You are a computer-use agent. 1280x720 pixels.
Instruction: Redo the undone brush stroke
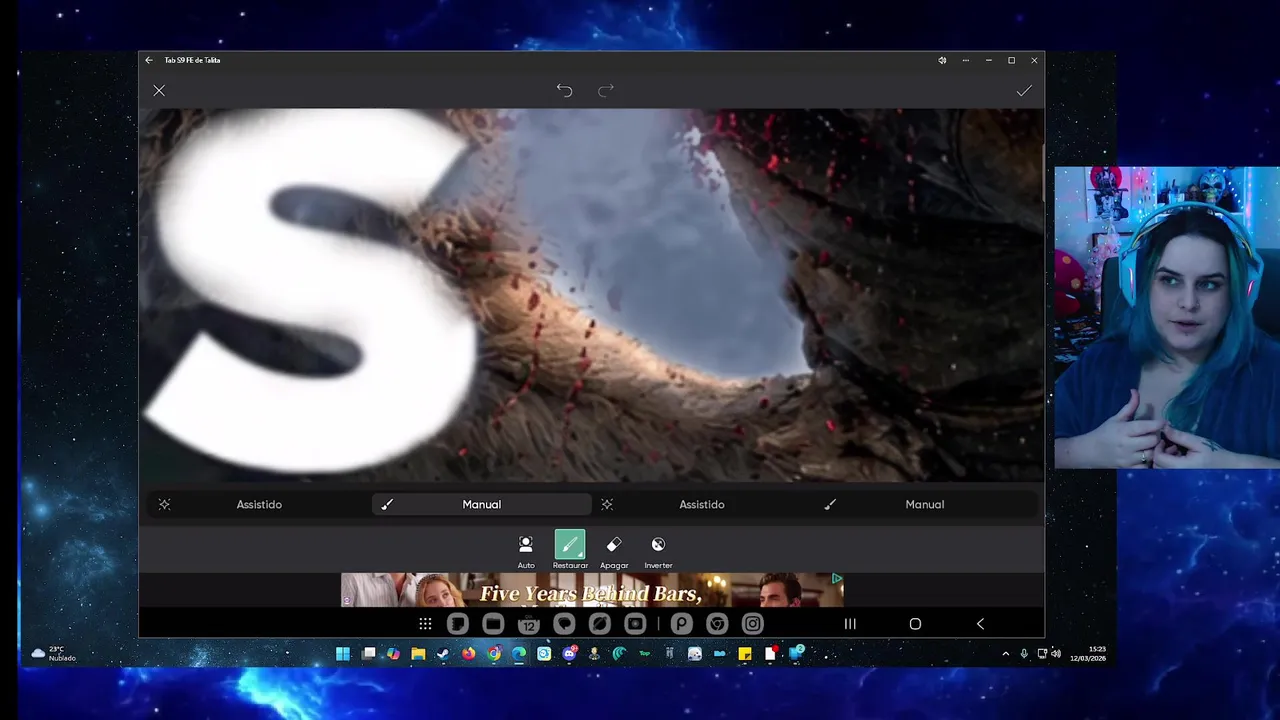pyautogui.click(x=606, y=91)
